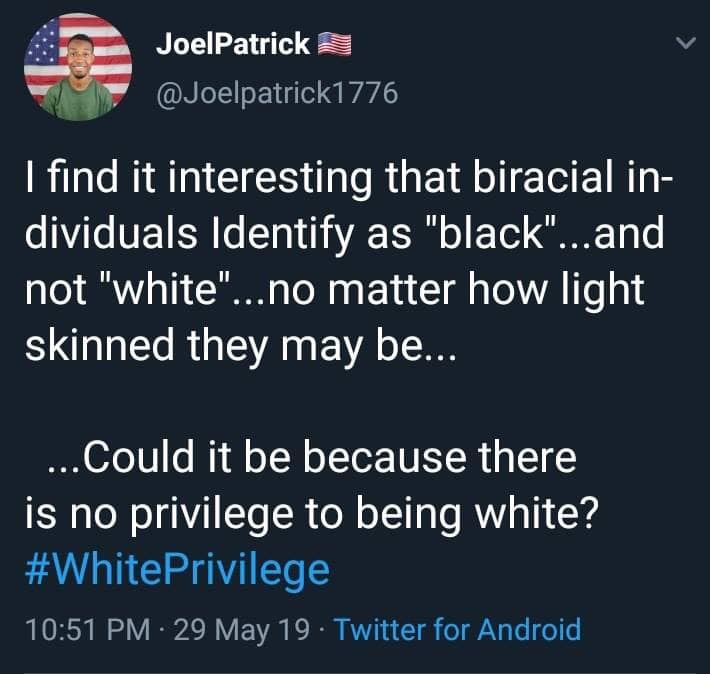
Task: Open the tweet options chevron menu
Action: point(686,43)
